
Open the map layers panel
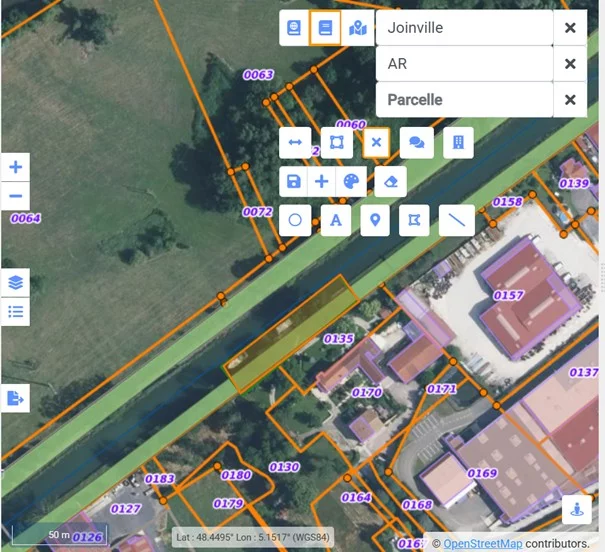point(15,283)
